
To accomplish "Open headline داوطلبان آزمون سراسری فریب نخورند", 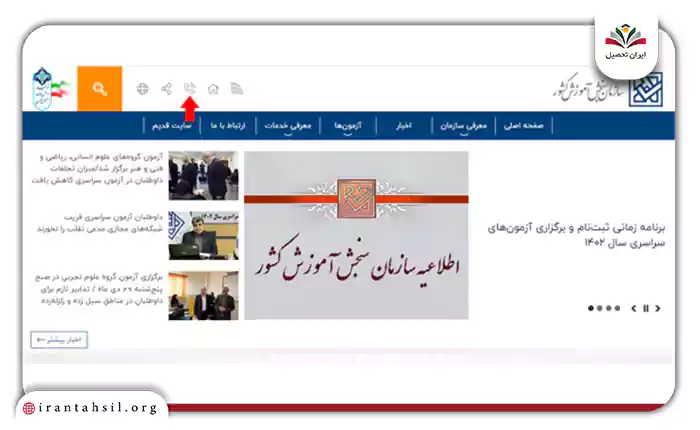I will [100, 223].
